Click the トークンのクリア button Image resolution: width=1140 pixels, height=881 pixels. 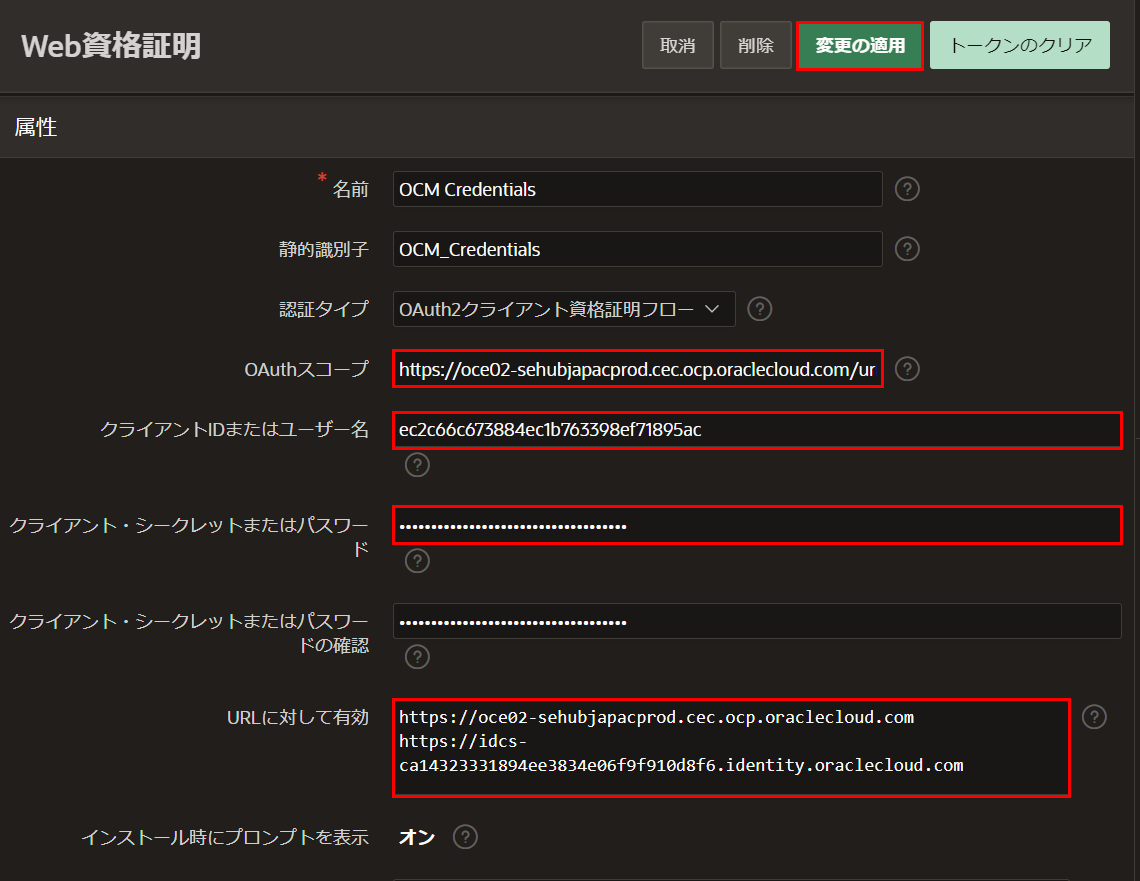pyautogui.click(x=1019, y=45)
